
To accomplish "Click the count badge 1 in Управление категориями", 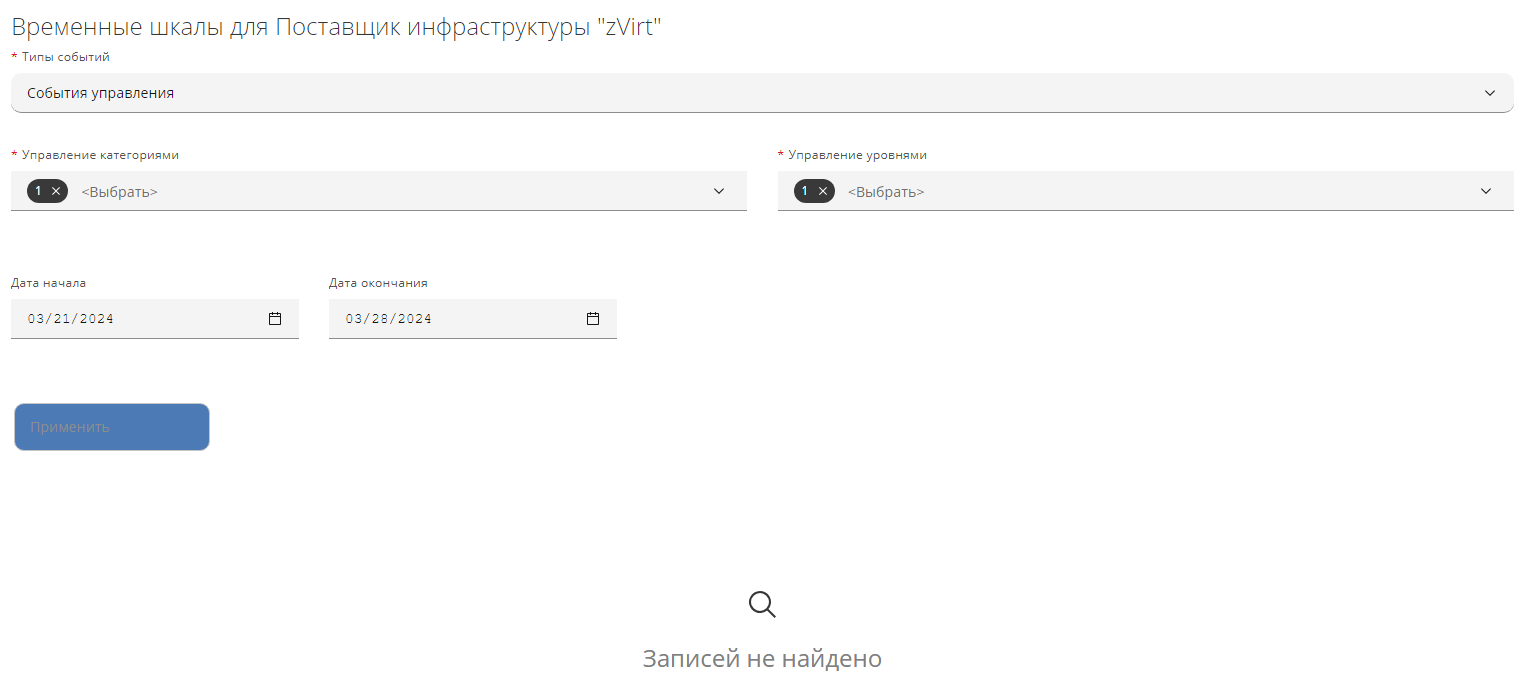I will (x=38, y=191).
